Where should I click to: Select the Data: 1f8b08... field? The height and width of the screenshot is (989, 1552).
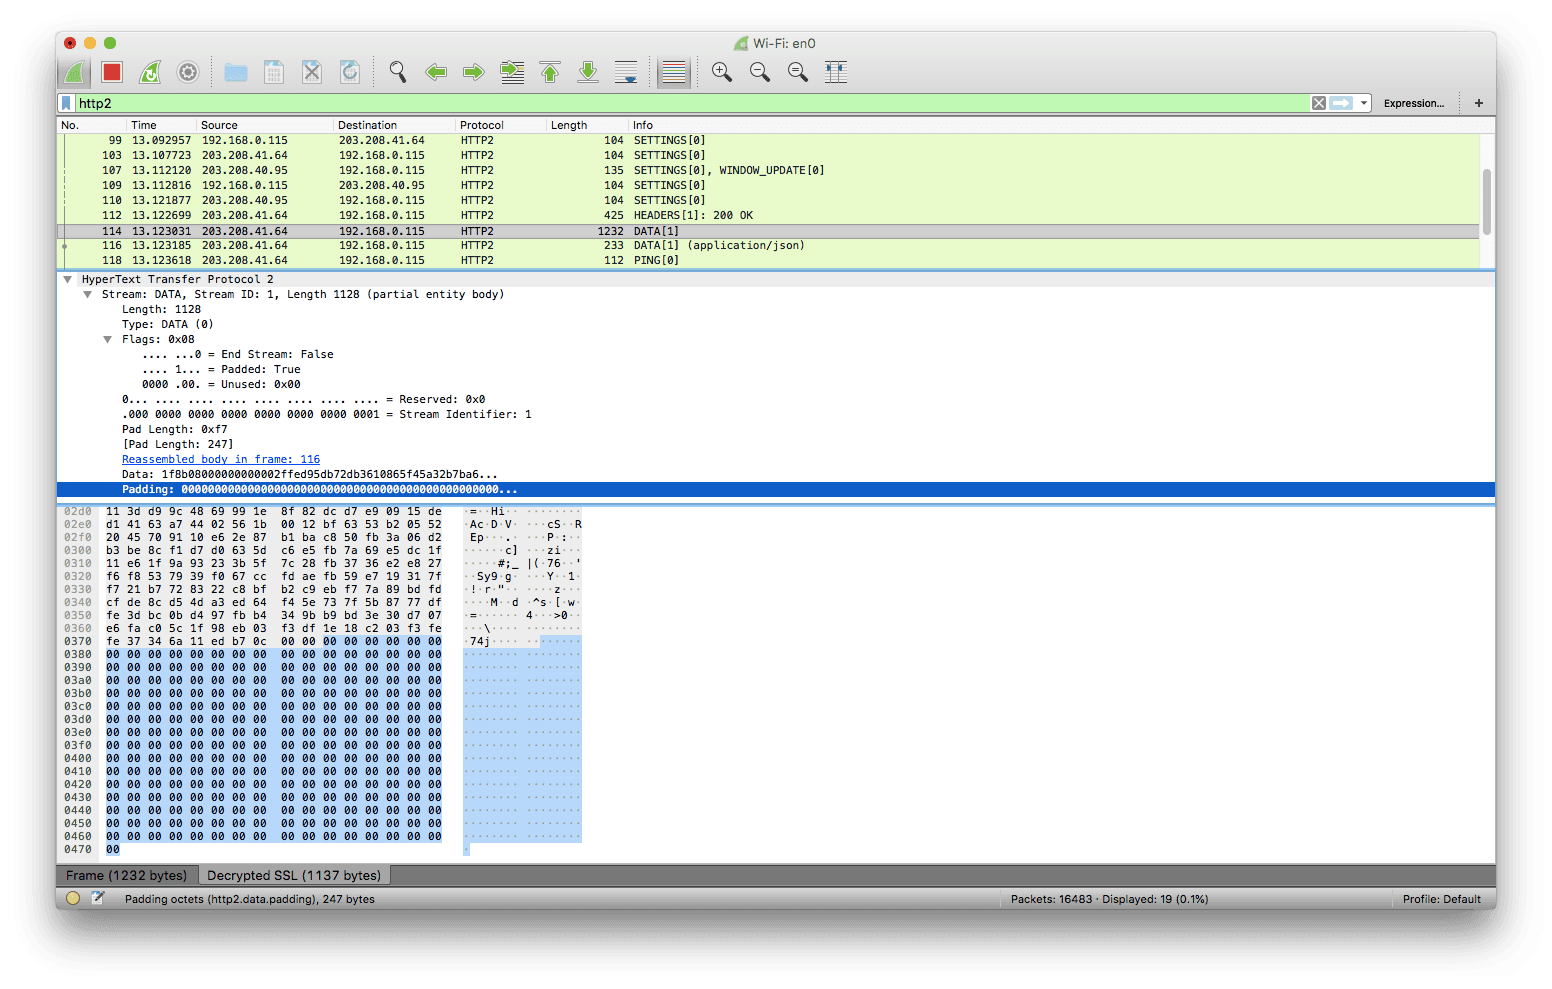pyautogui.click(x=310, y=474)
